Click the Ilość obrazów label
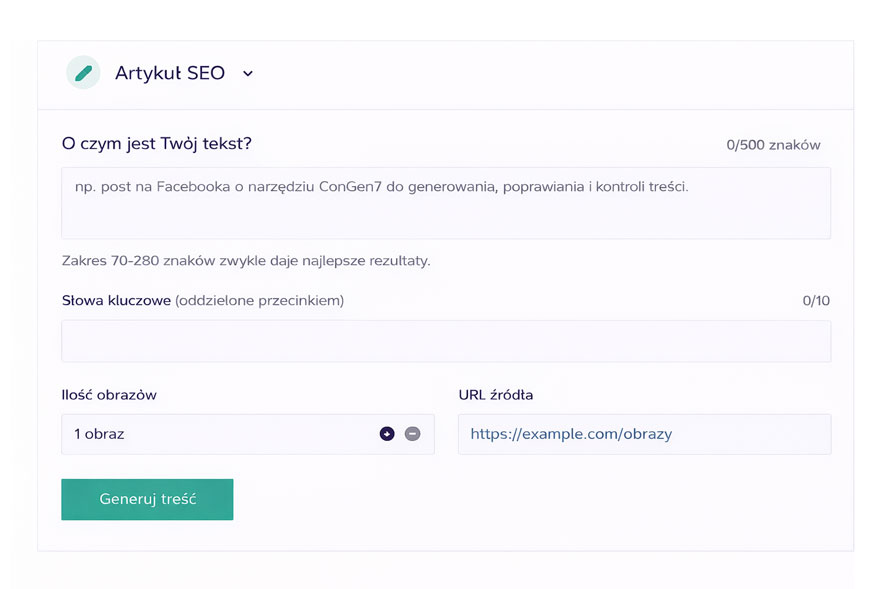This screenshot has height=589, width=890. tap(109, 395)
